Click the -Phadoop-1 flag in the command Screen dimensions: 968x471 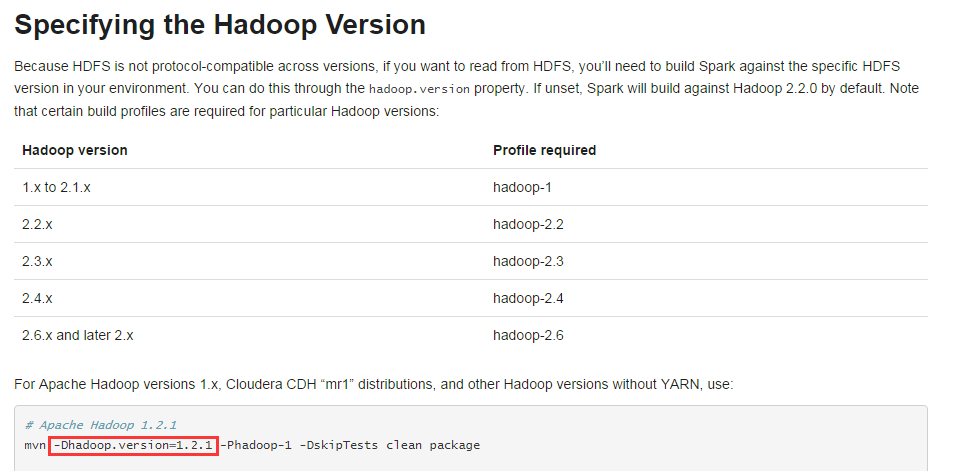(256, 445)
